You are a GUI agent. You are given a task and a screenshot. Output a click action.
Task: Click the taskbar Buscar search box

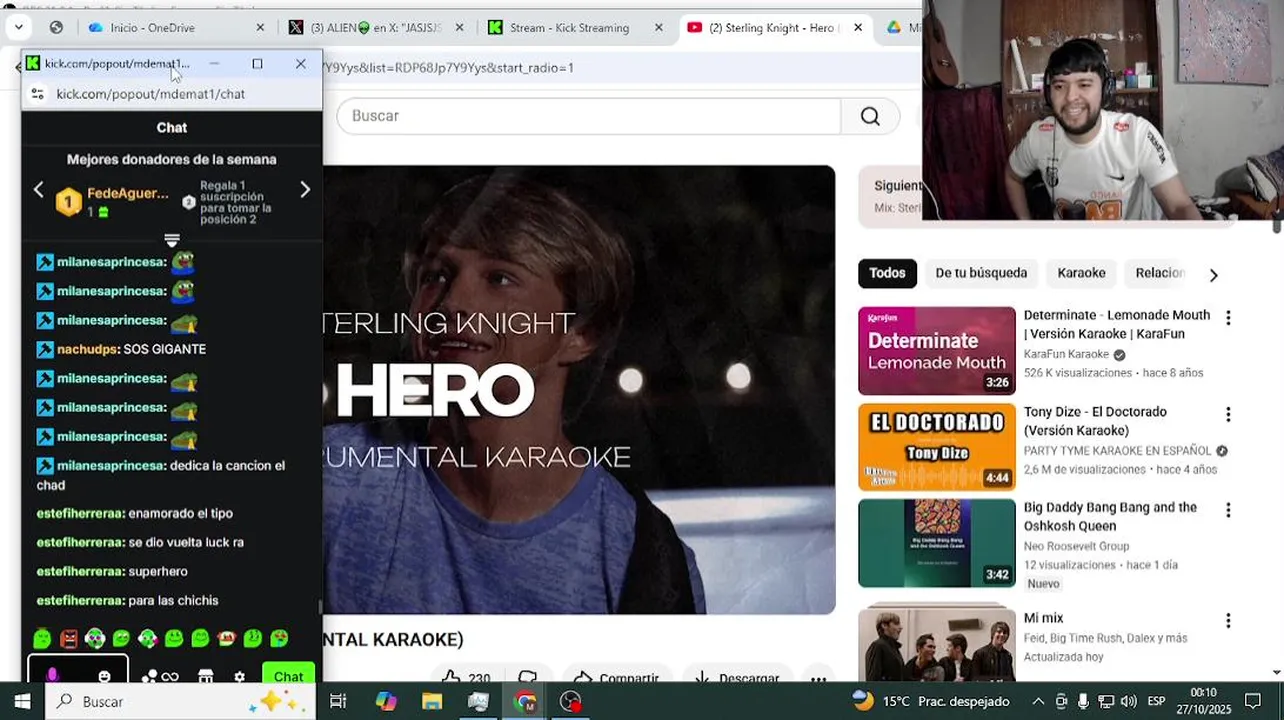pos(180,701)
